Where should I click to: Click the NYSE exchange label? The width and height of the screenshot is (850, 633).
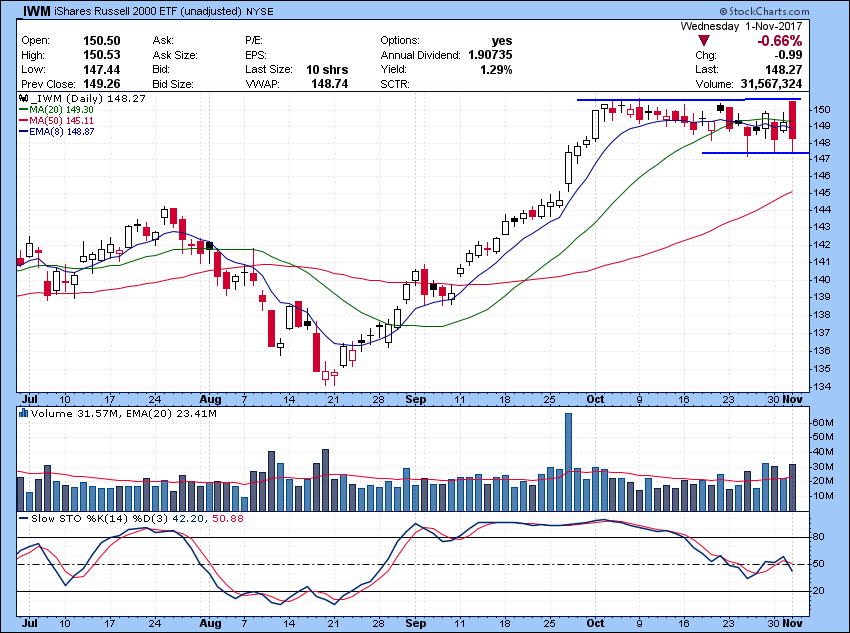point(260,11)
